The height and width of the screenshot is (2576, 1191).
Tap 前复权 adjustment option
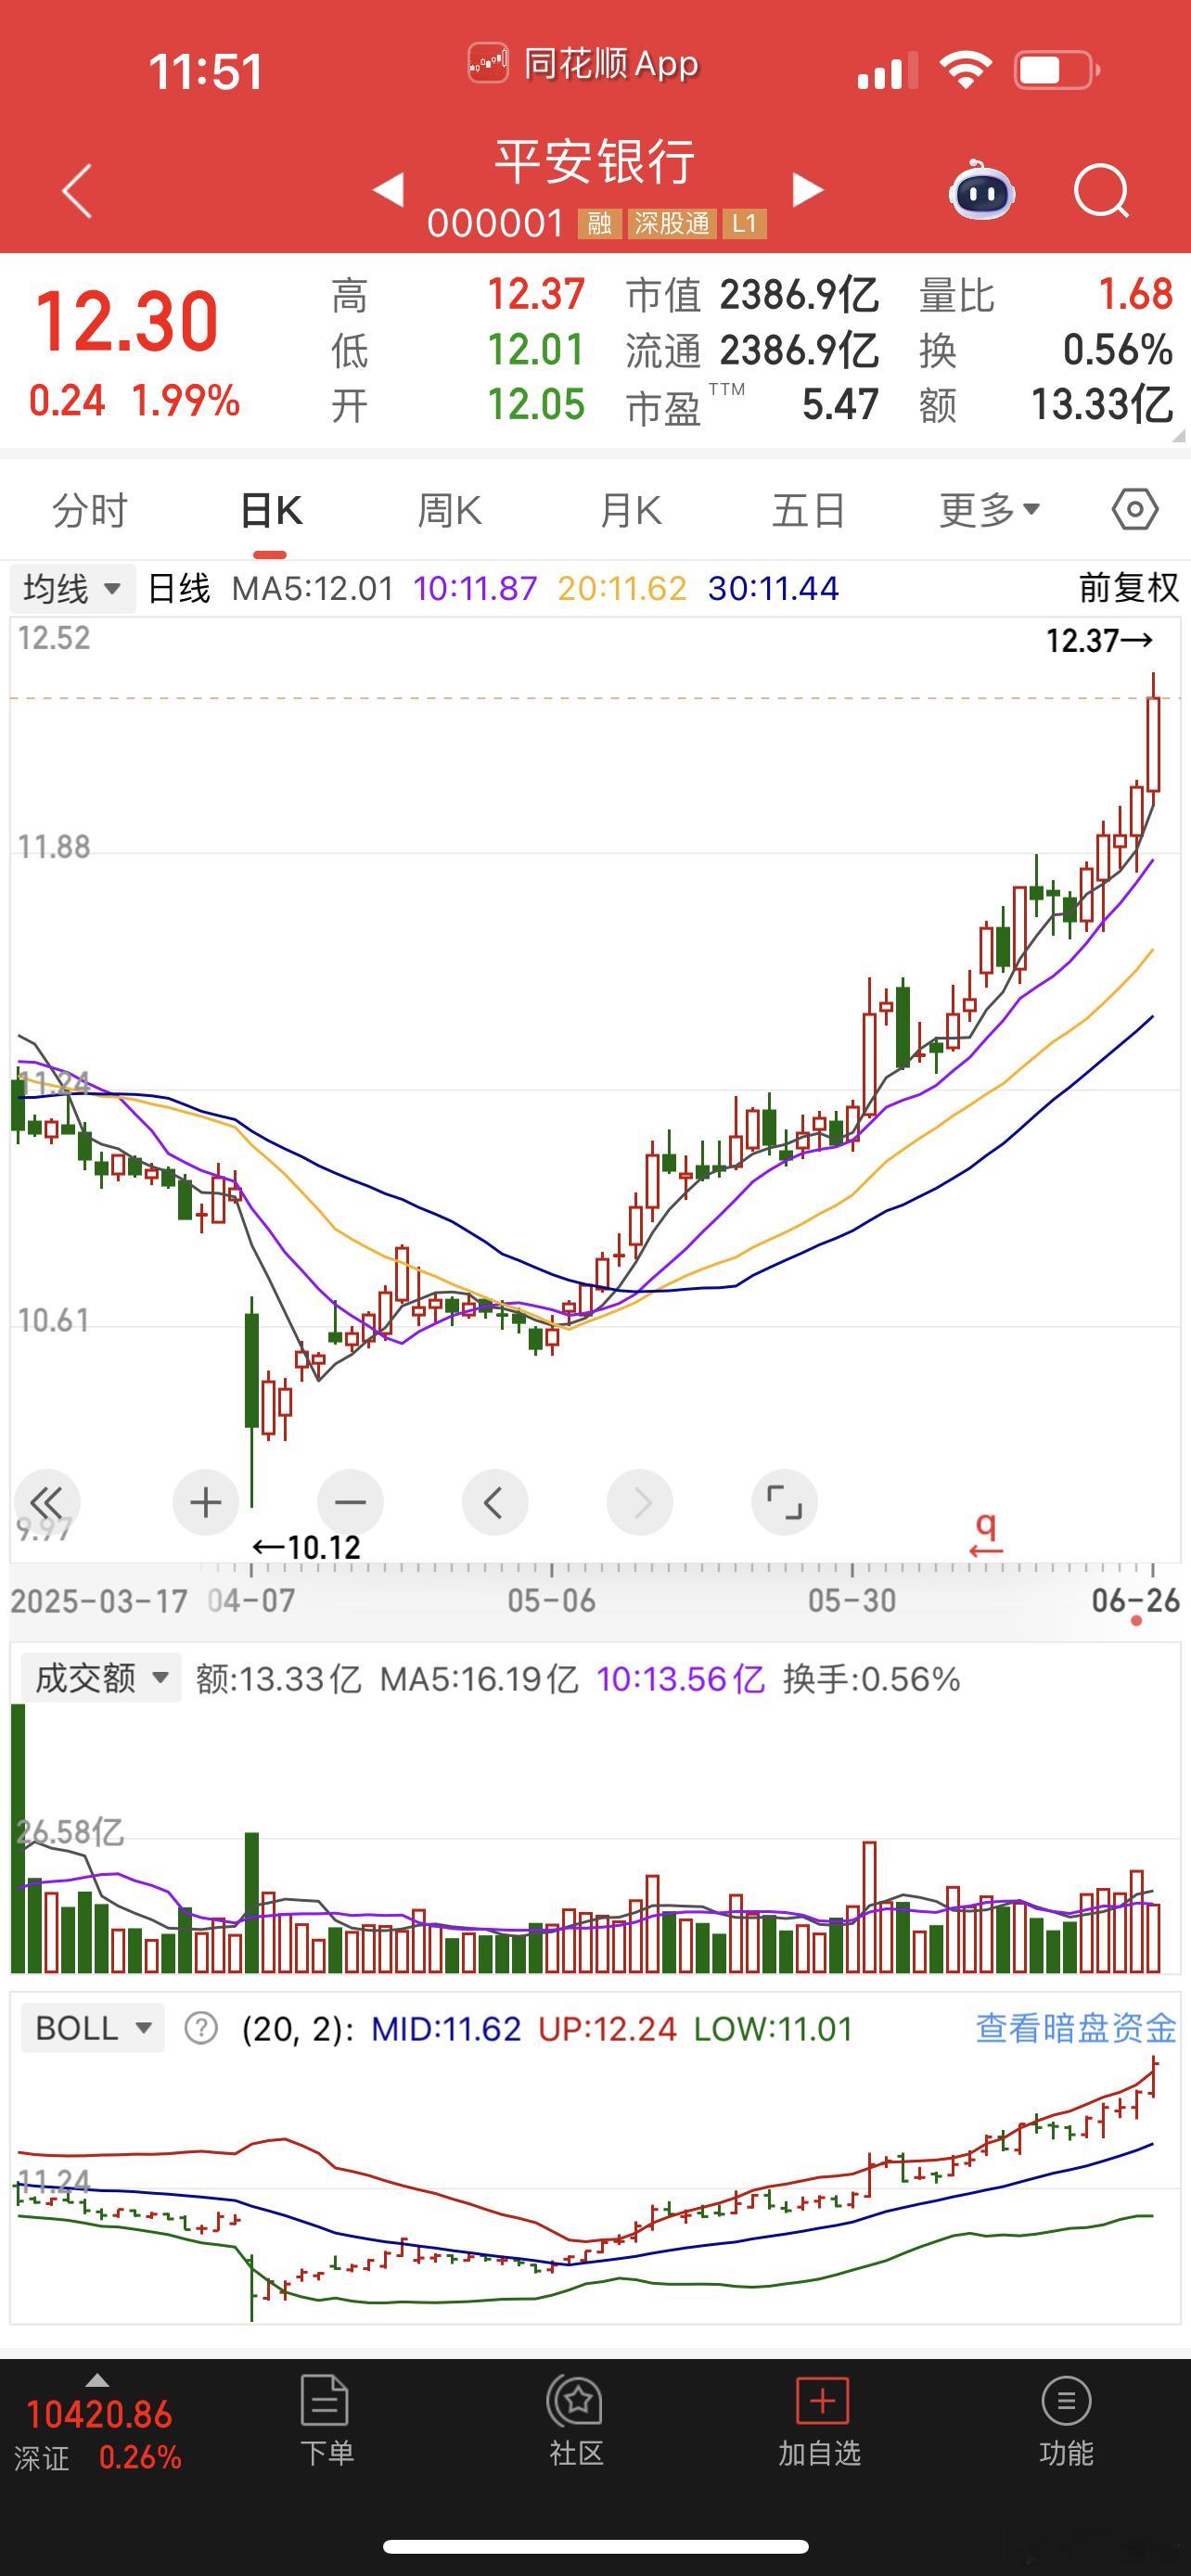tap(1129, 588)
